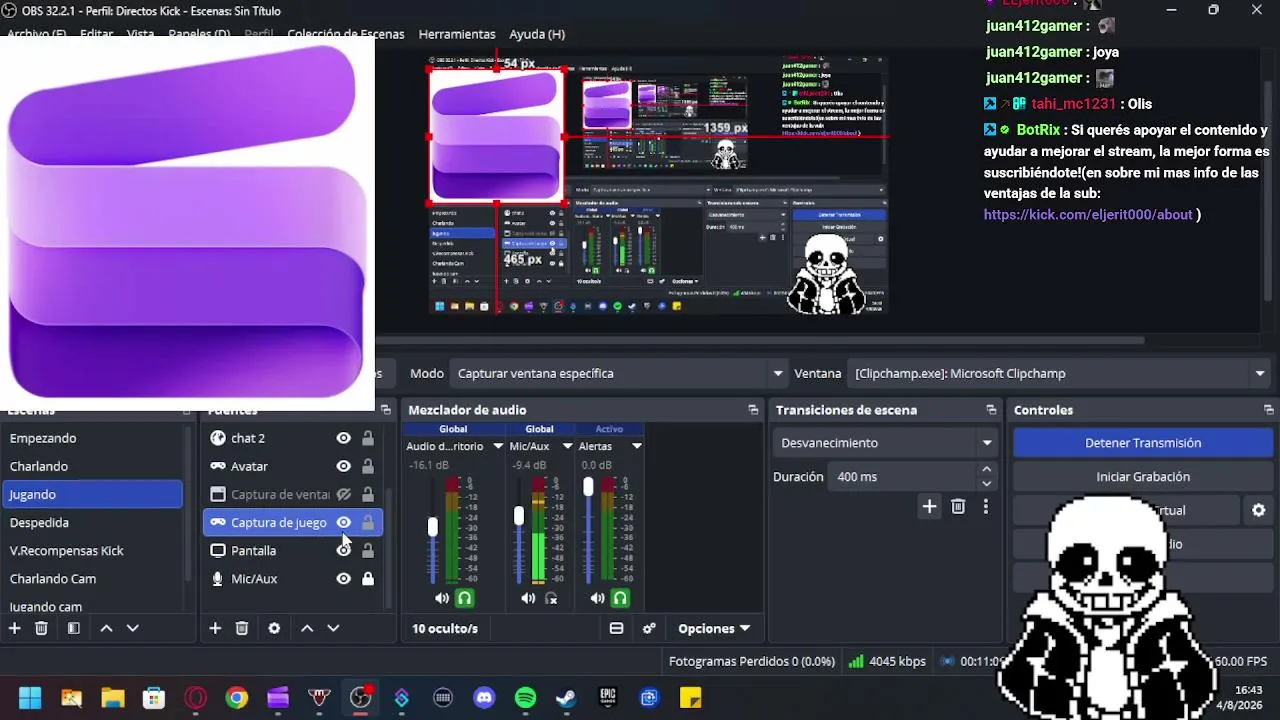Toggle Alertas monitoring headphones
This screenshot has height=720, width=1280.
(620, 598)
